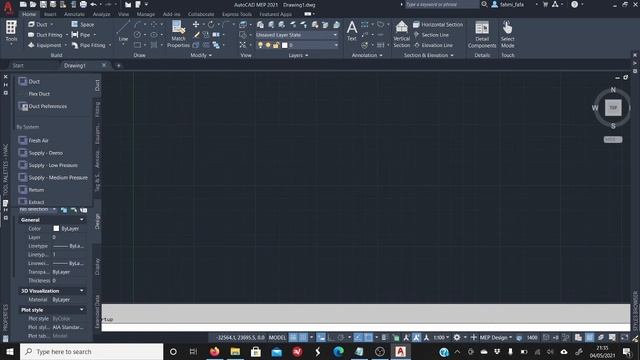640x360 pixels.
Task: Select the Duct Fitting tool
Action: pyautogui.click(x=45, y=35)
